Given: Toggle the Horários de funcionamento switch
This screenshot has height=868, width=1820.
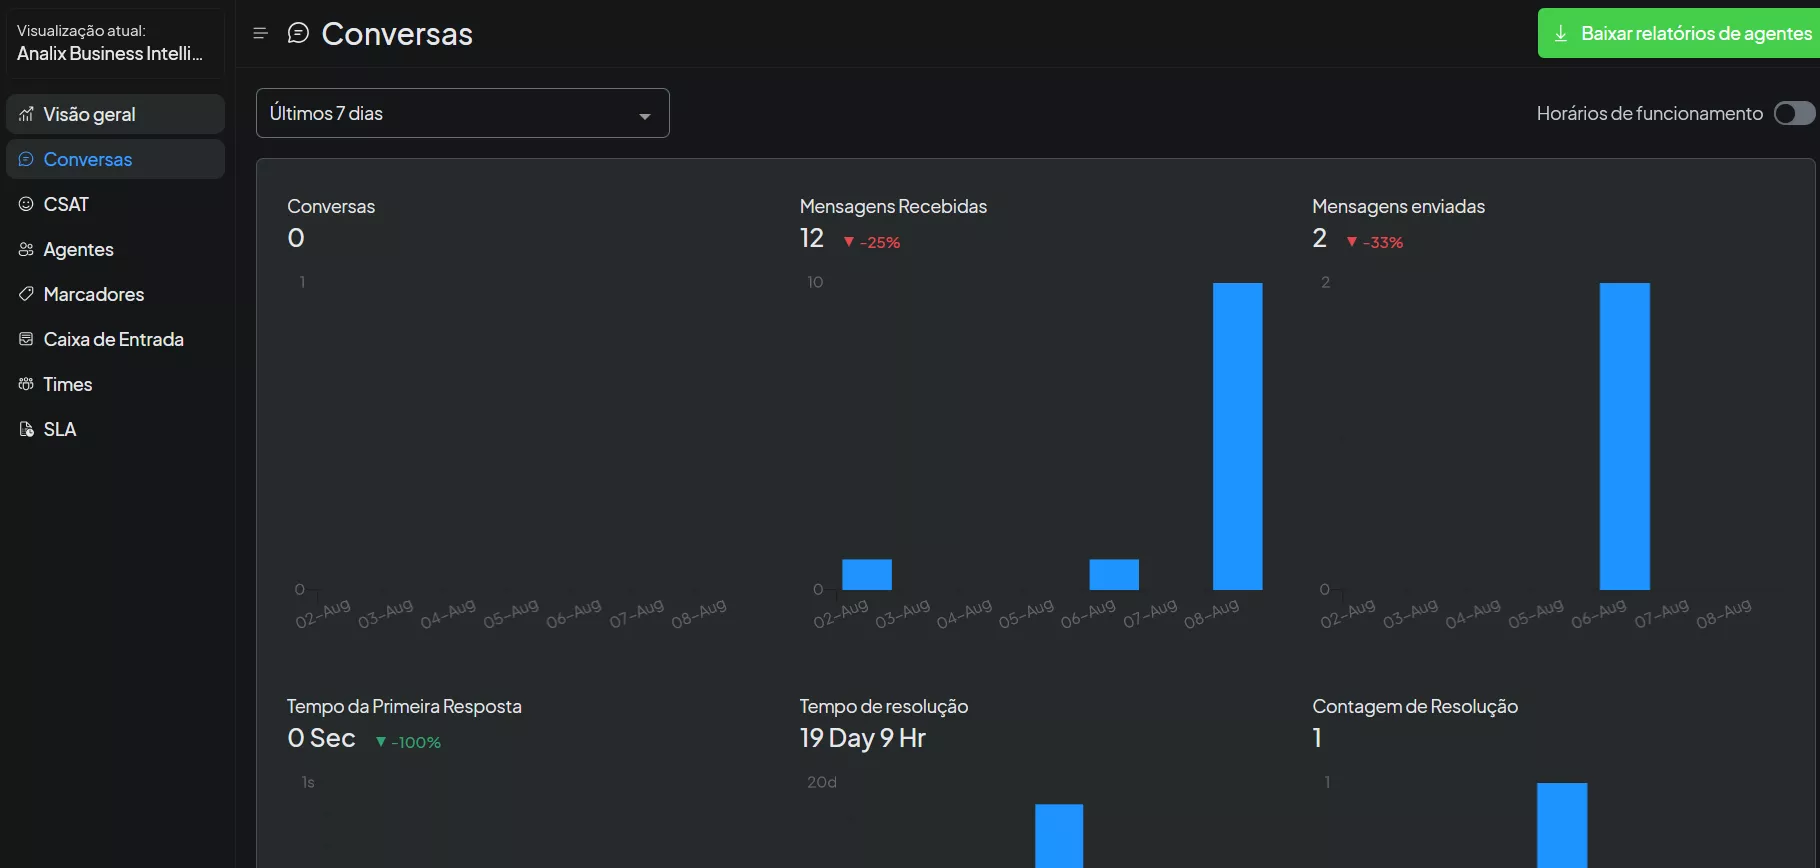Looking at the screenshot, I should coord(1794,113).
